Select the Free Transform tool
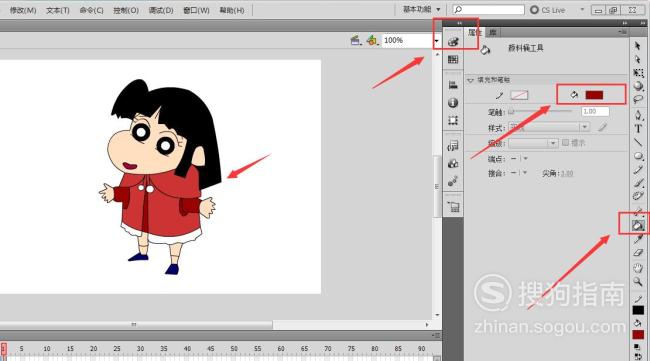The image size is (650, 361). [x=638, y=73]
